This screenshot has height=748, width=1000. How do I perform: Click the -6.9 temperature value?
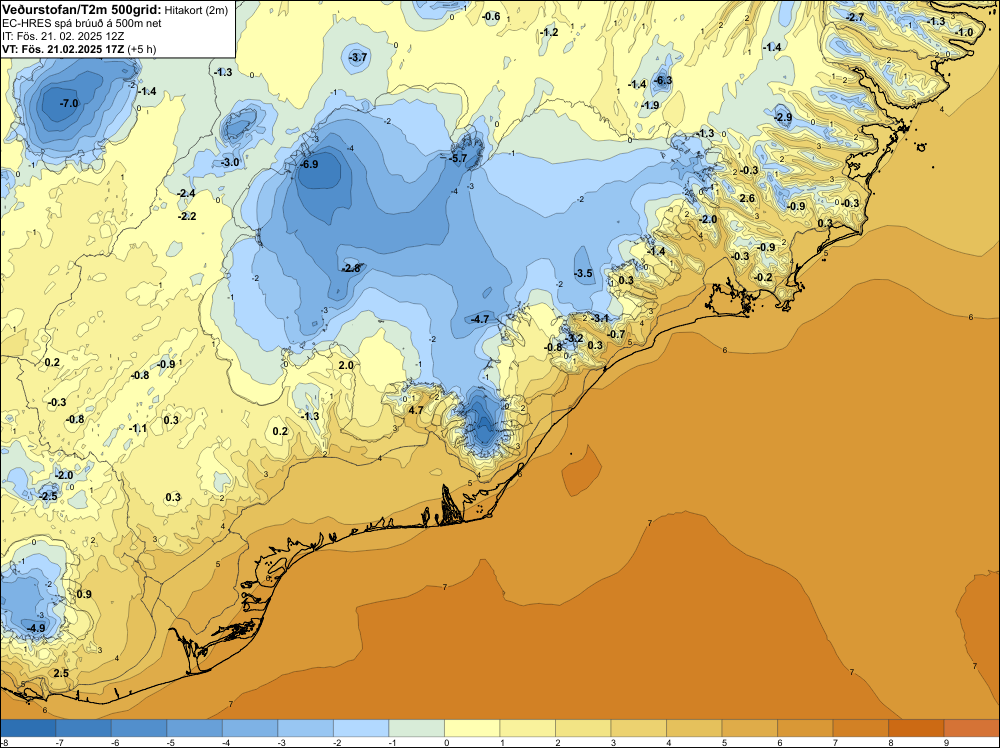[309, 164]
